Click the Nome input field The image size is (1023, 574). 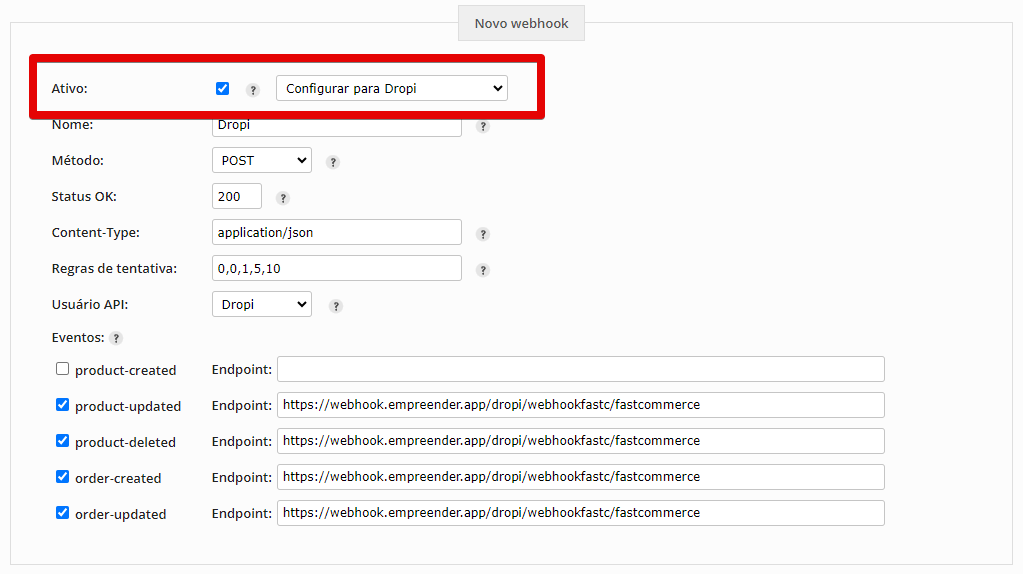[x=337, y=127]
